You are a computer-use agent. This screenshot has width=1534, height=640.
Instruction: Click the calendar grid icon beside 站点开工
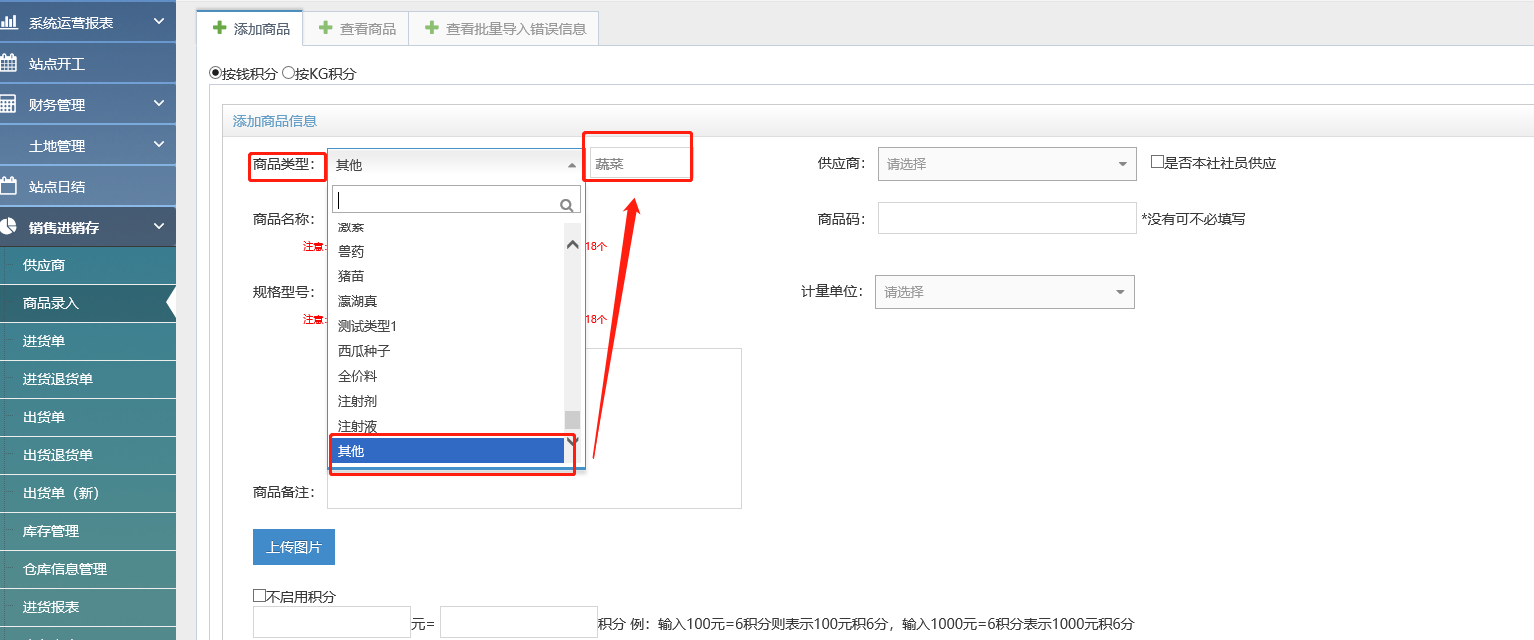pyautogui.click(x=9, y=63)
